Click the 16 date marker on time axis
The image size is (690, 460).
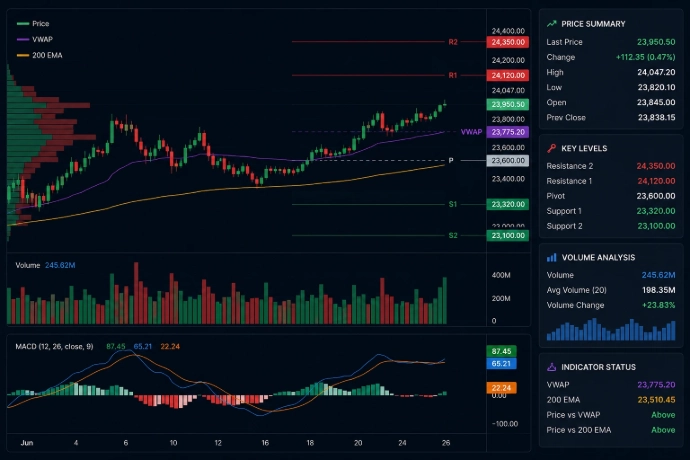[x=265, y=443]
